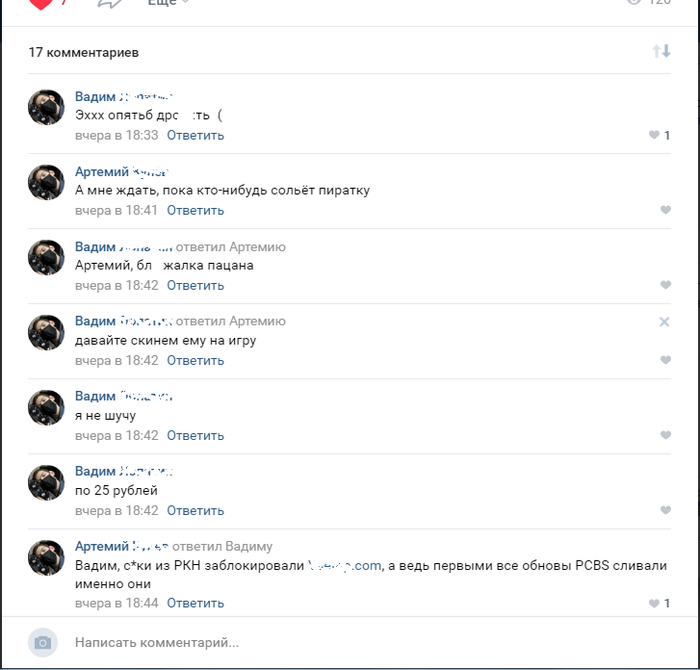
Task: Like the 'давайте скинем ему на игру' comment
Action: point(666,360)
